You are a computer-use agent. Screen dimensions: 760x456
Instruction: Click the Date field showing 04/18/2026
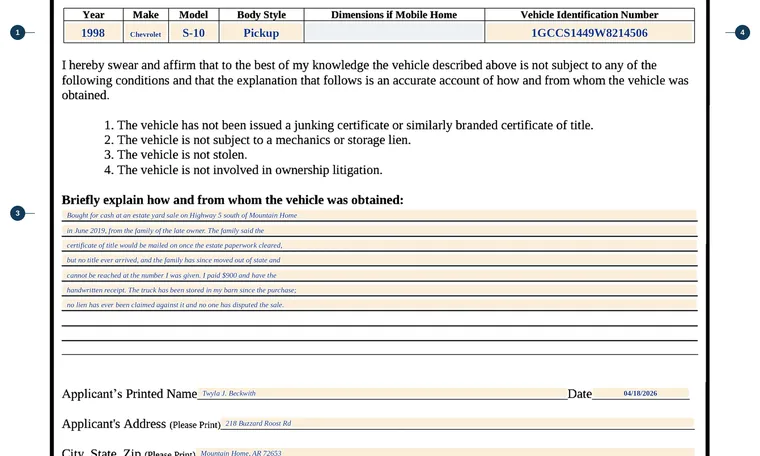[x=640, y=393]
